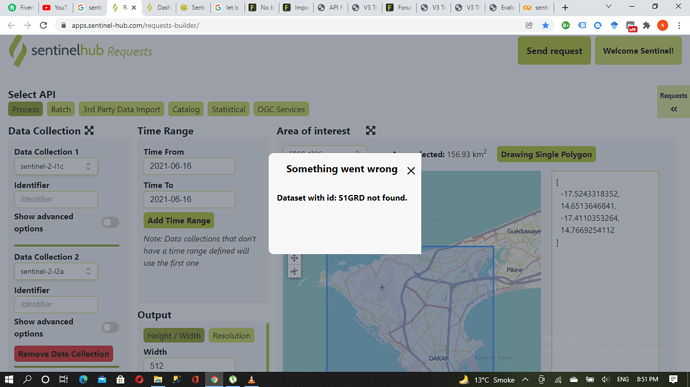Screen dimensions: 690x387
Task: Open the Windows Start menu
Action: pyautogui.click(x=8, y=380)
